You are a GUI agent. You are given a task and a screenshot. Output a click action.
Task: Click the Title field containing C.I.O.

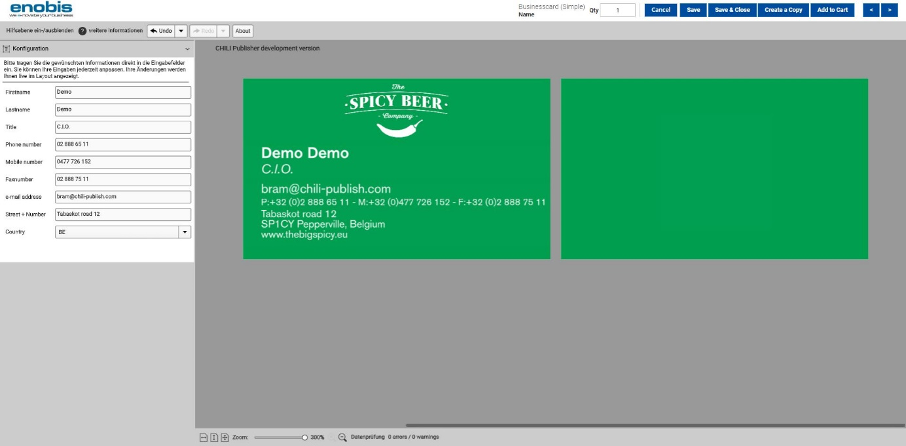[123, 127]
